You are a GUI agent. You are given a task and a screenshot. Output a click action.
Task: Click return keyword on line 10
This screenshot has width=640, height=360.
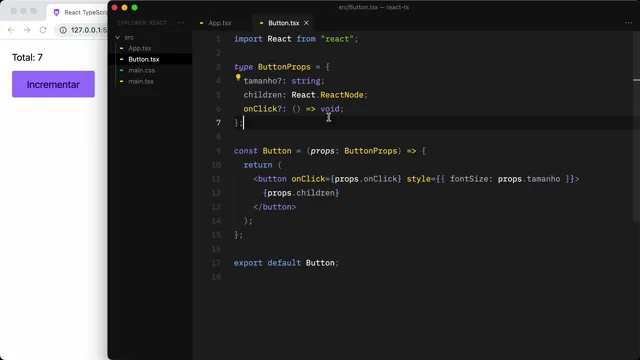click(258, 165)
